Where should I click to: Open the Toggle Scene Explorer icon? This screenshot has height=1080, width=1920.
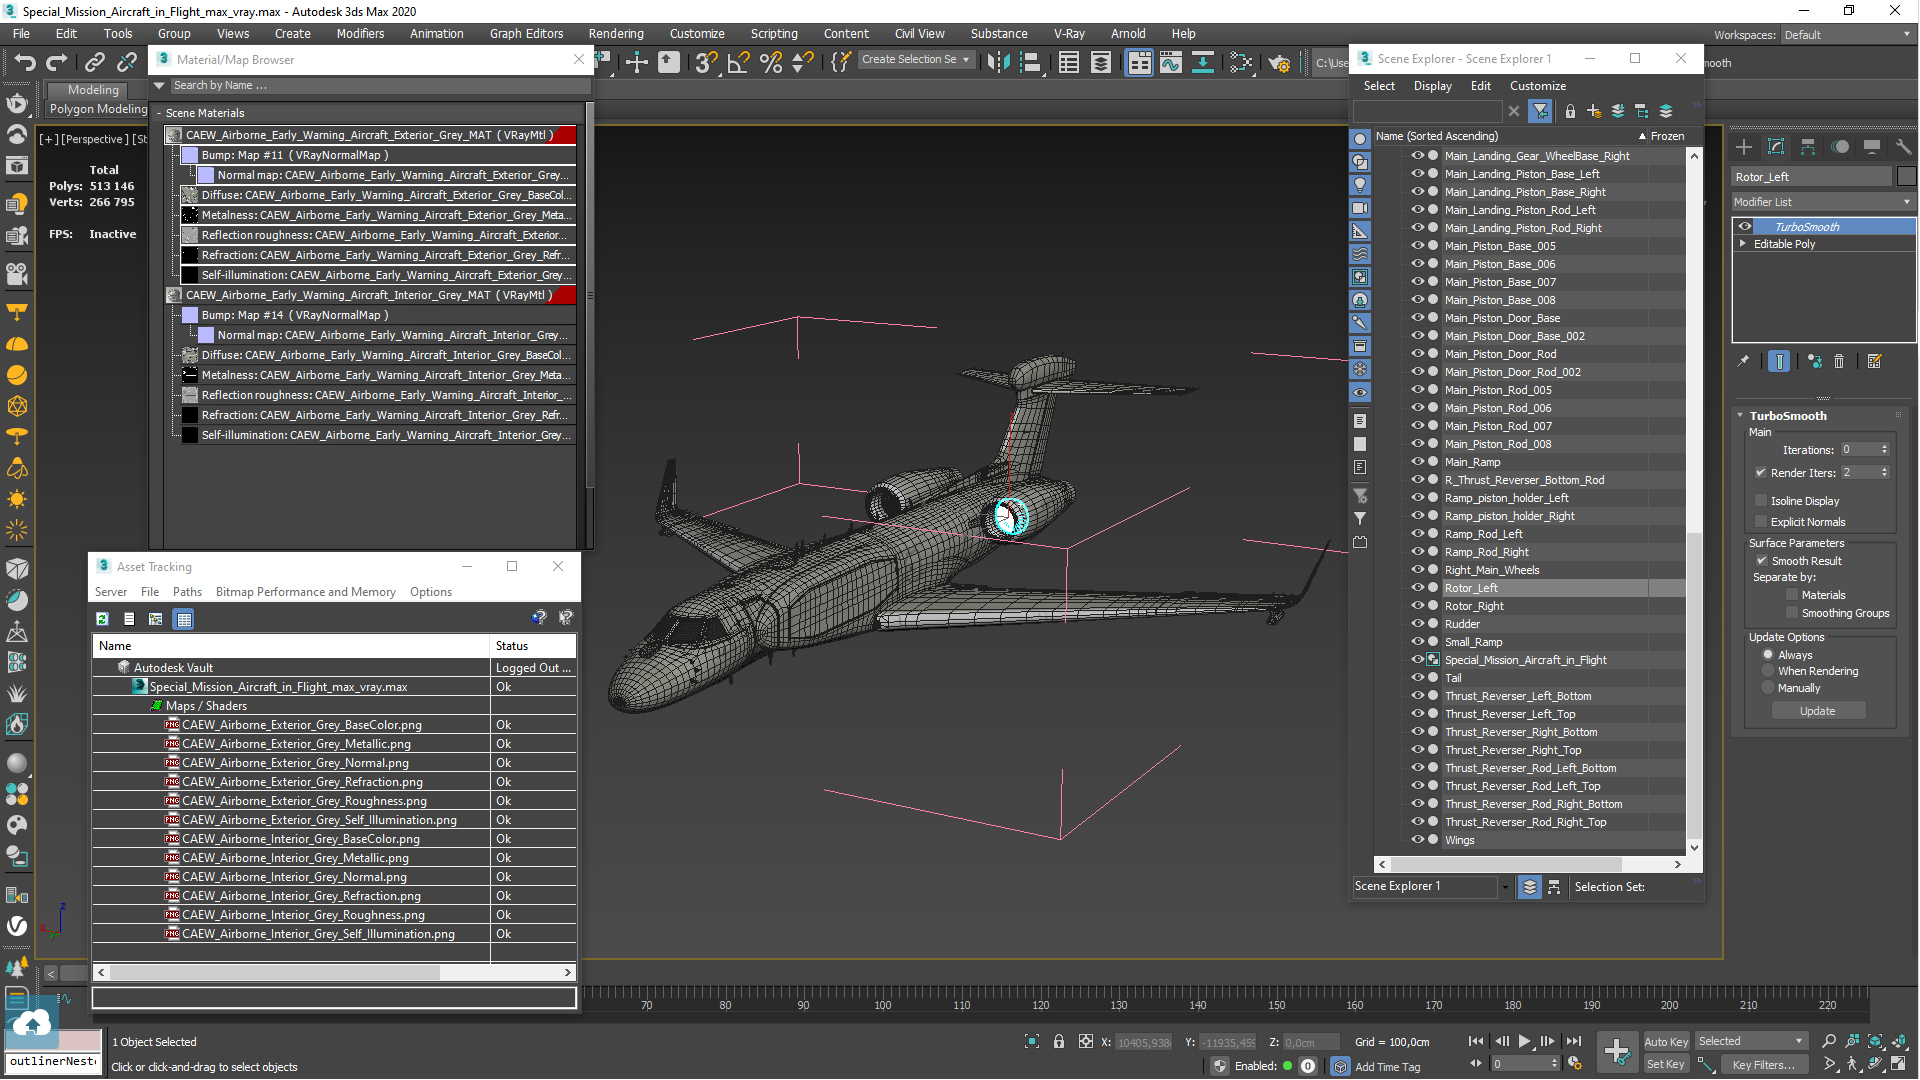tap(1069, 63)
